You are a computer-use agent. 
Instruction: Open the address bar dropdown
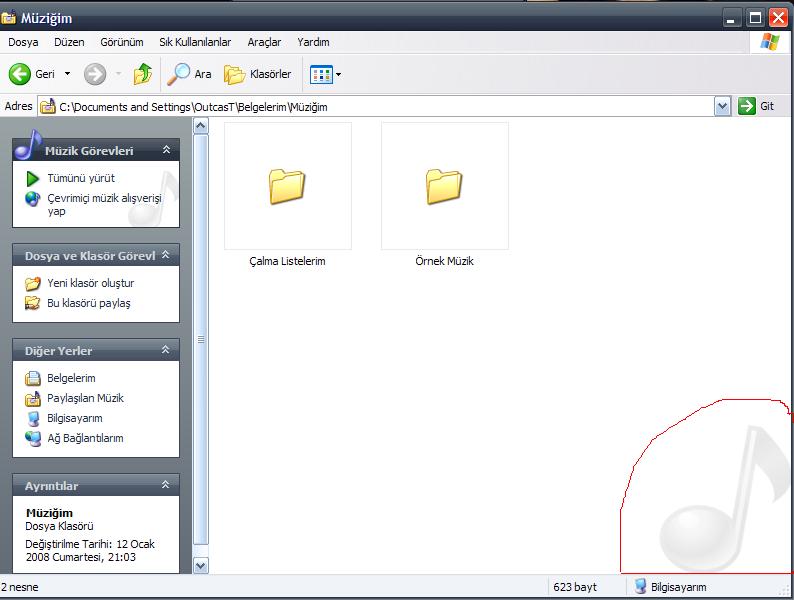click(x=723, y=106)
